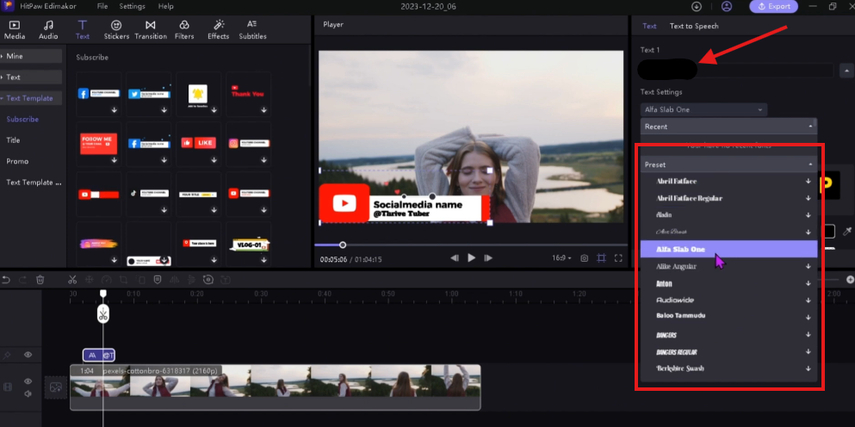Collapse the Text Template category
The height and width of the screenshot is (427, 855).
click(31, 99)
